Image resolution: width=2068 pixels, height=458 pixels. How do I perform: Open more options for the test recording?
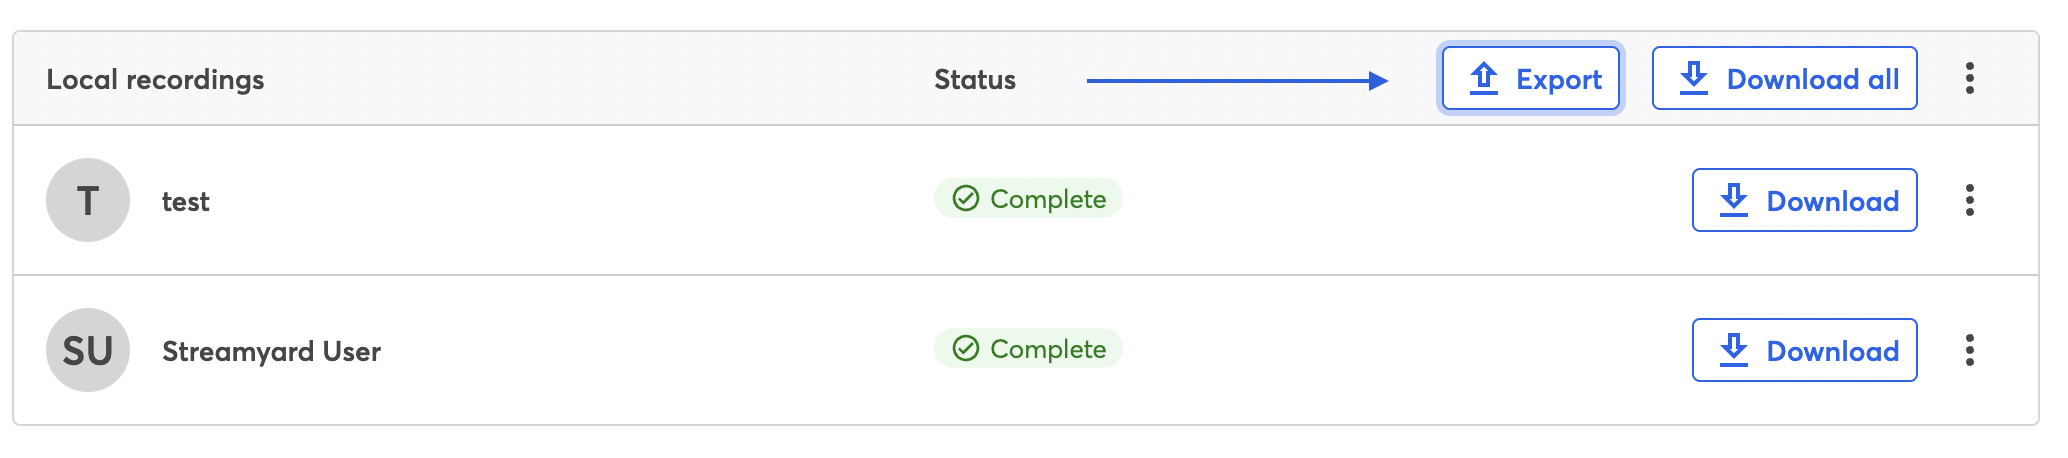[x=1969, y=200]
